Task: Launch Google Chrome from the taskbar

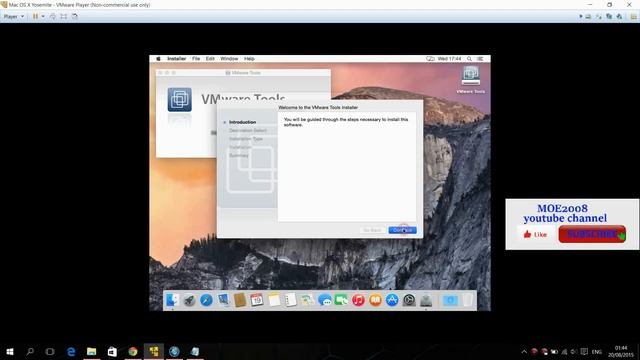Action: click(133, 351)
